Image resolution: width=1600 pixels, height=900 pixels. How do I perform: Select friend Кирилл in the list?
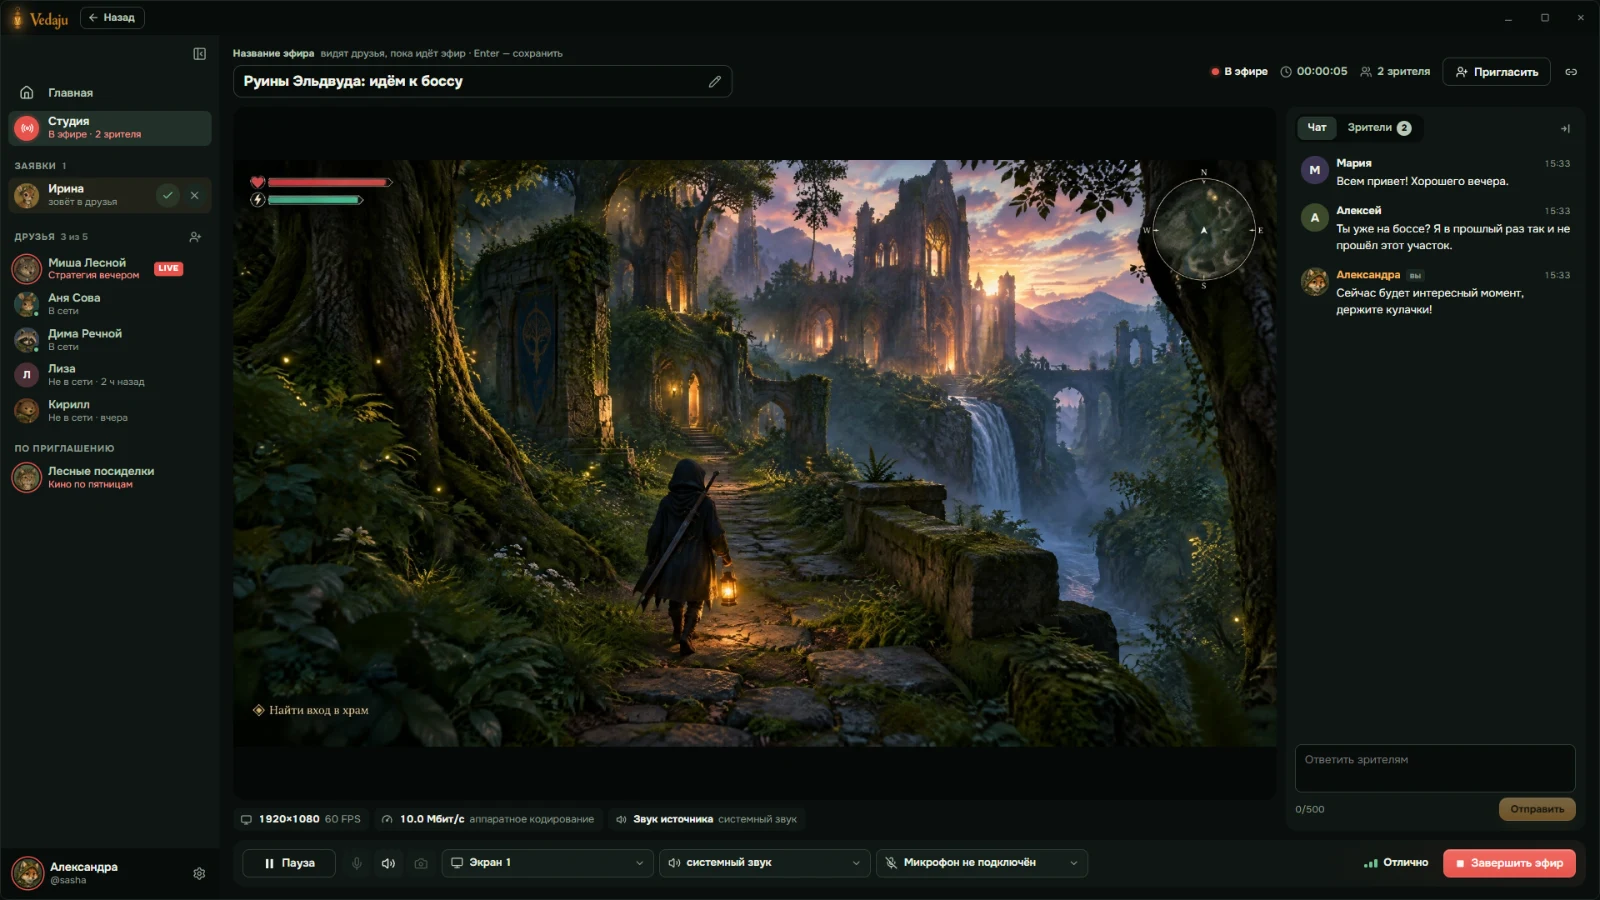point(110,410)
